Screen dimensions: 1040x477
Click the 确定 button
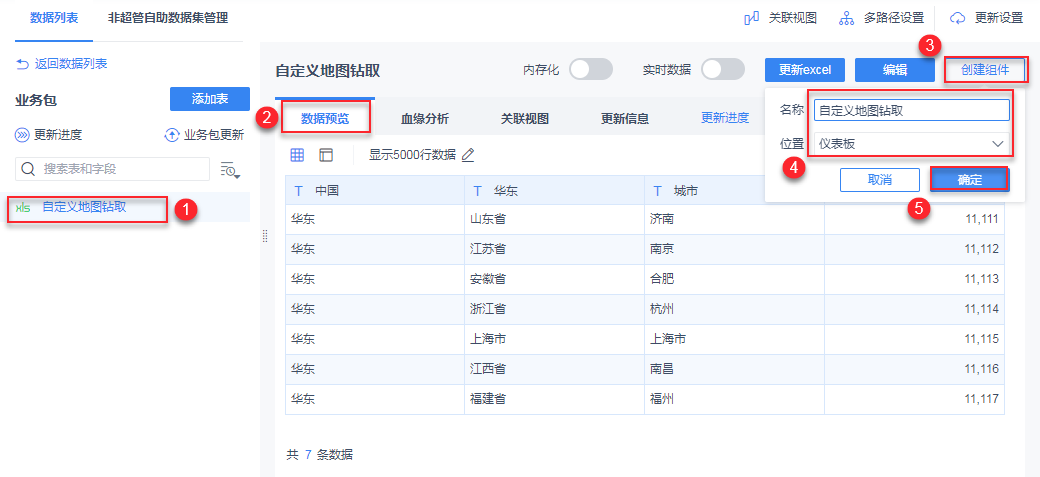(x=969, y=180)
